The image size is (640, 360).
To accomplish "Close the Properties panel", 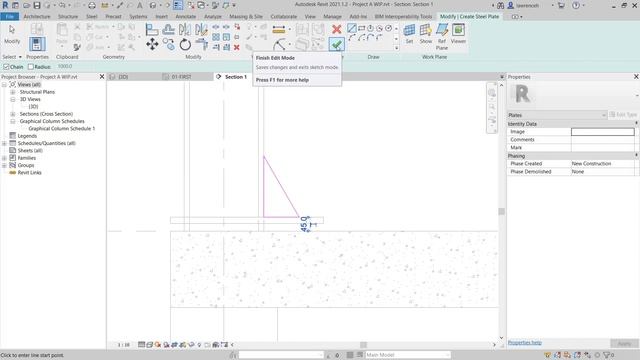I will coord(636,76).
